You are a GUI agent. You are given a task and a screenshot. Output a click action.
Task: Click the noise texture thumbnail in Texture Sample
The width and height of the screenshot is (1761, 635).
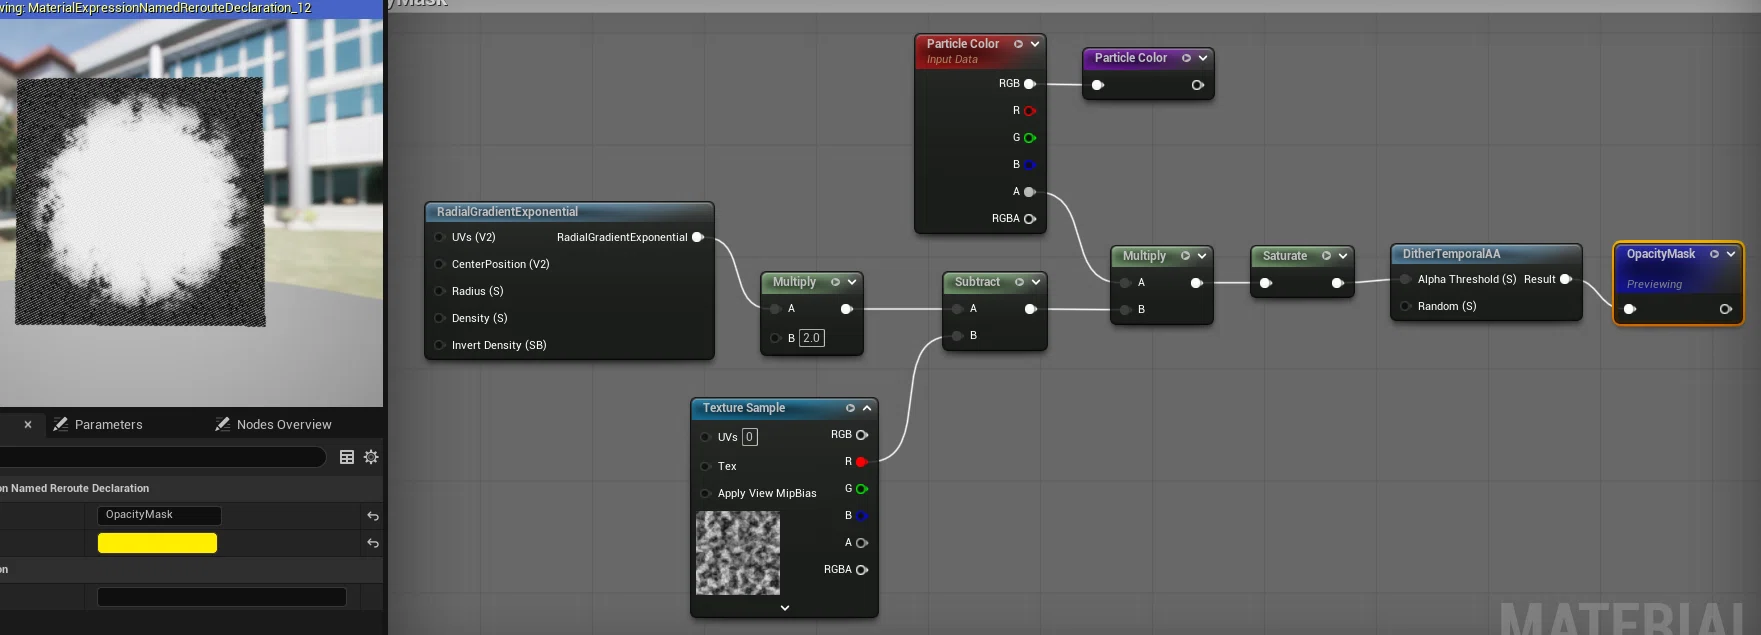click(x=738, y=553)
